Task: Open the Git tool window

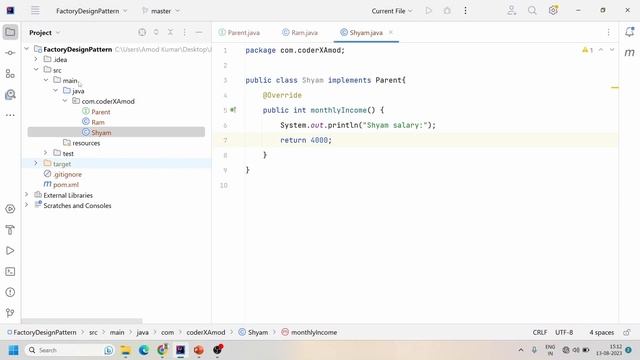Action: coord(10,313)
